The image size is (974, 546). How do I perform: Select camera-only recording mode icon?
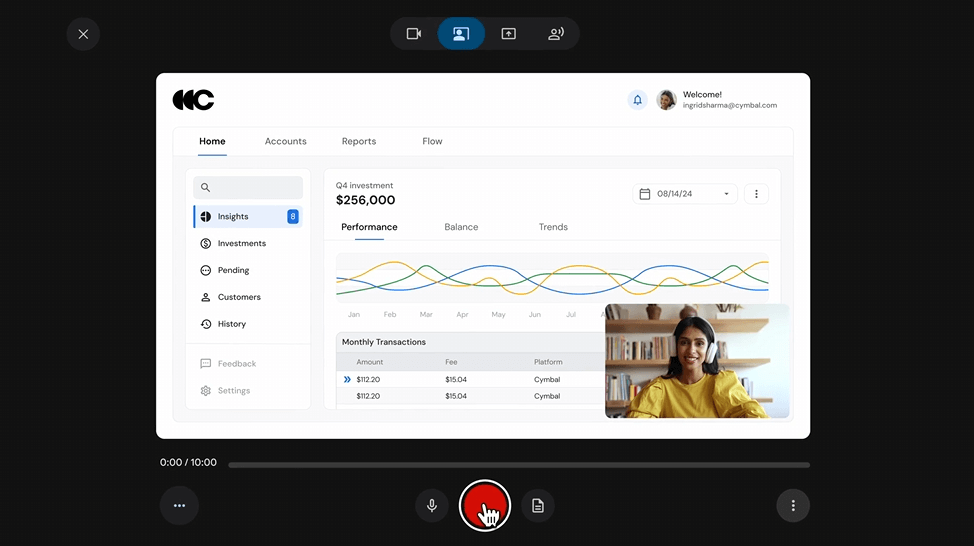[414, 34]
